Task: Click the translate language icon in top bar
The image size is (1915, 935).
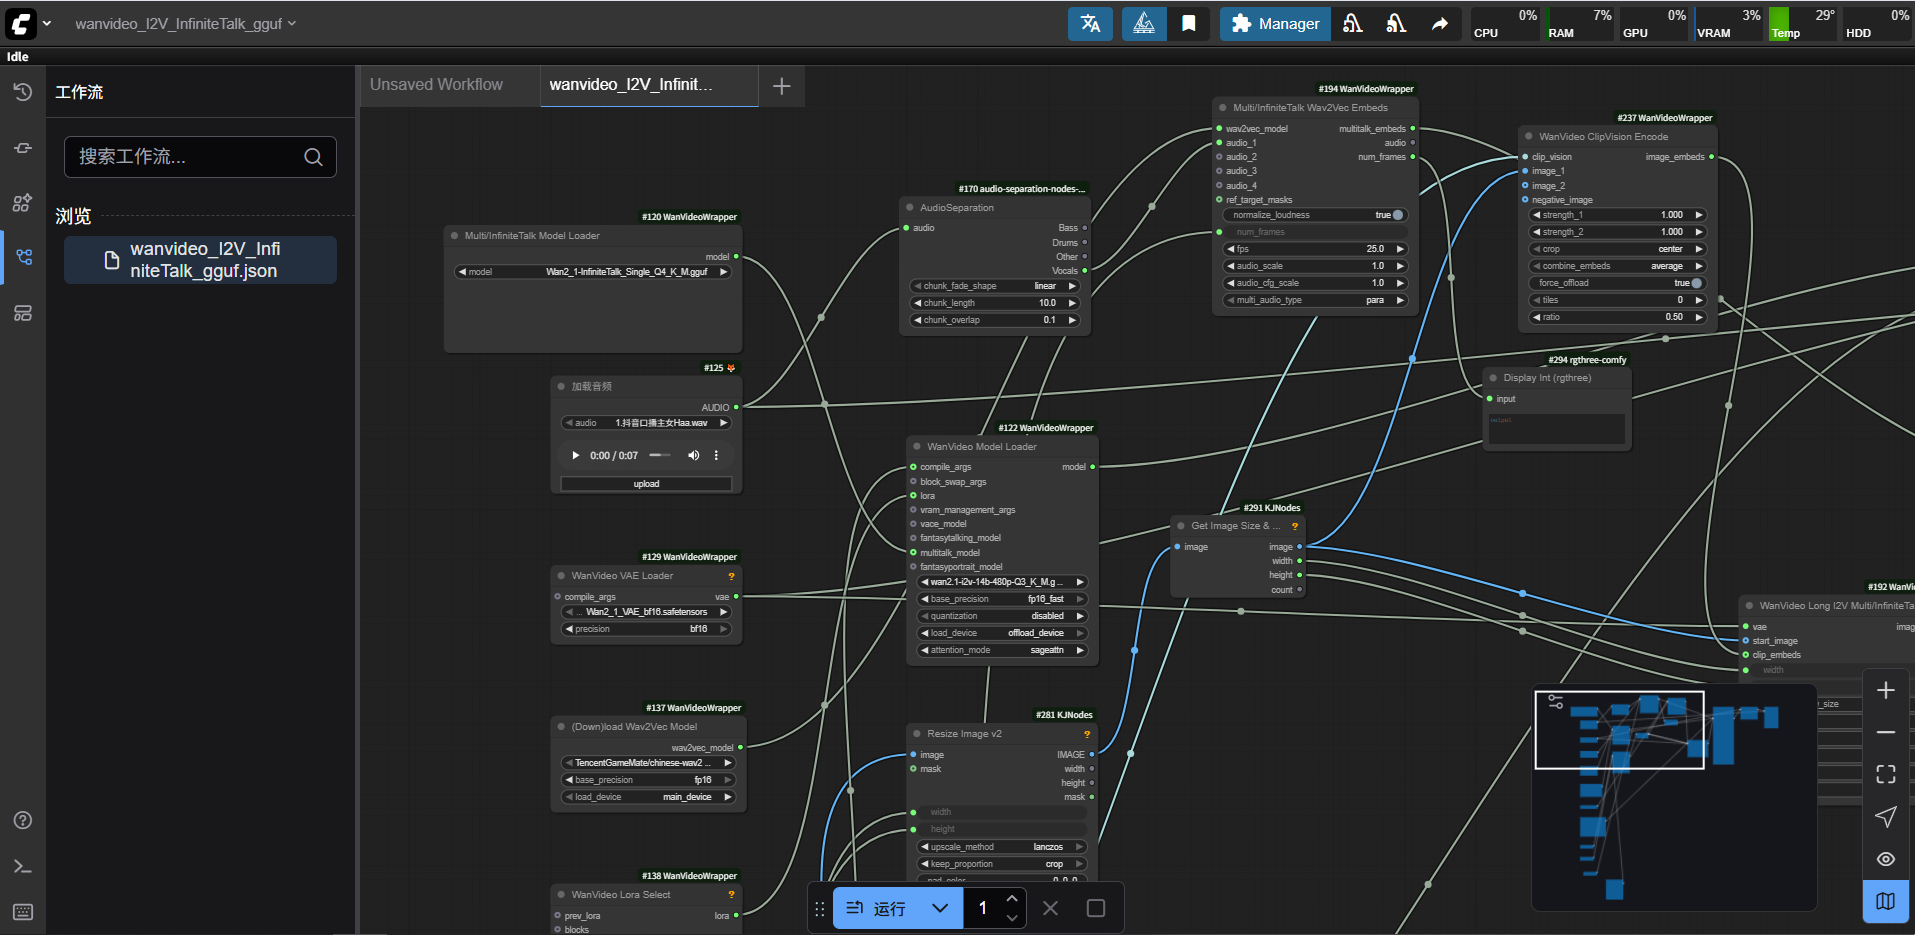Action: 1090,24
